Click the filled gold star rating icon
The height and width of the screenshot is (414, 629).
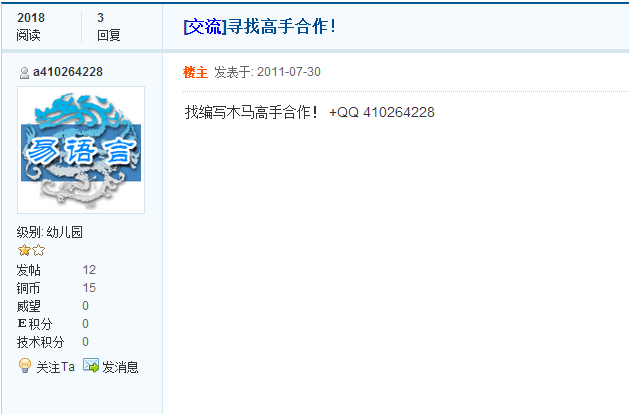pyautogui.click(x=24, y=250)
